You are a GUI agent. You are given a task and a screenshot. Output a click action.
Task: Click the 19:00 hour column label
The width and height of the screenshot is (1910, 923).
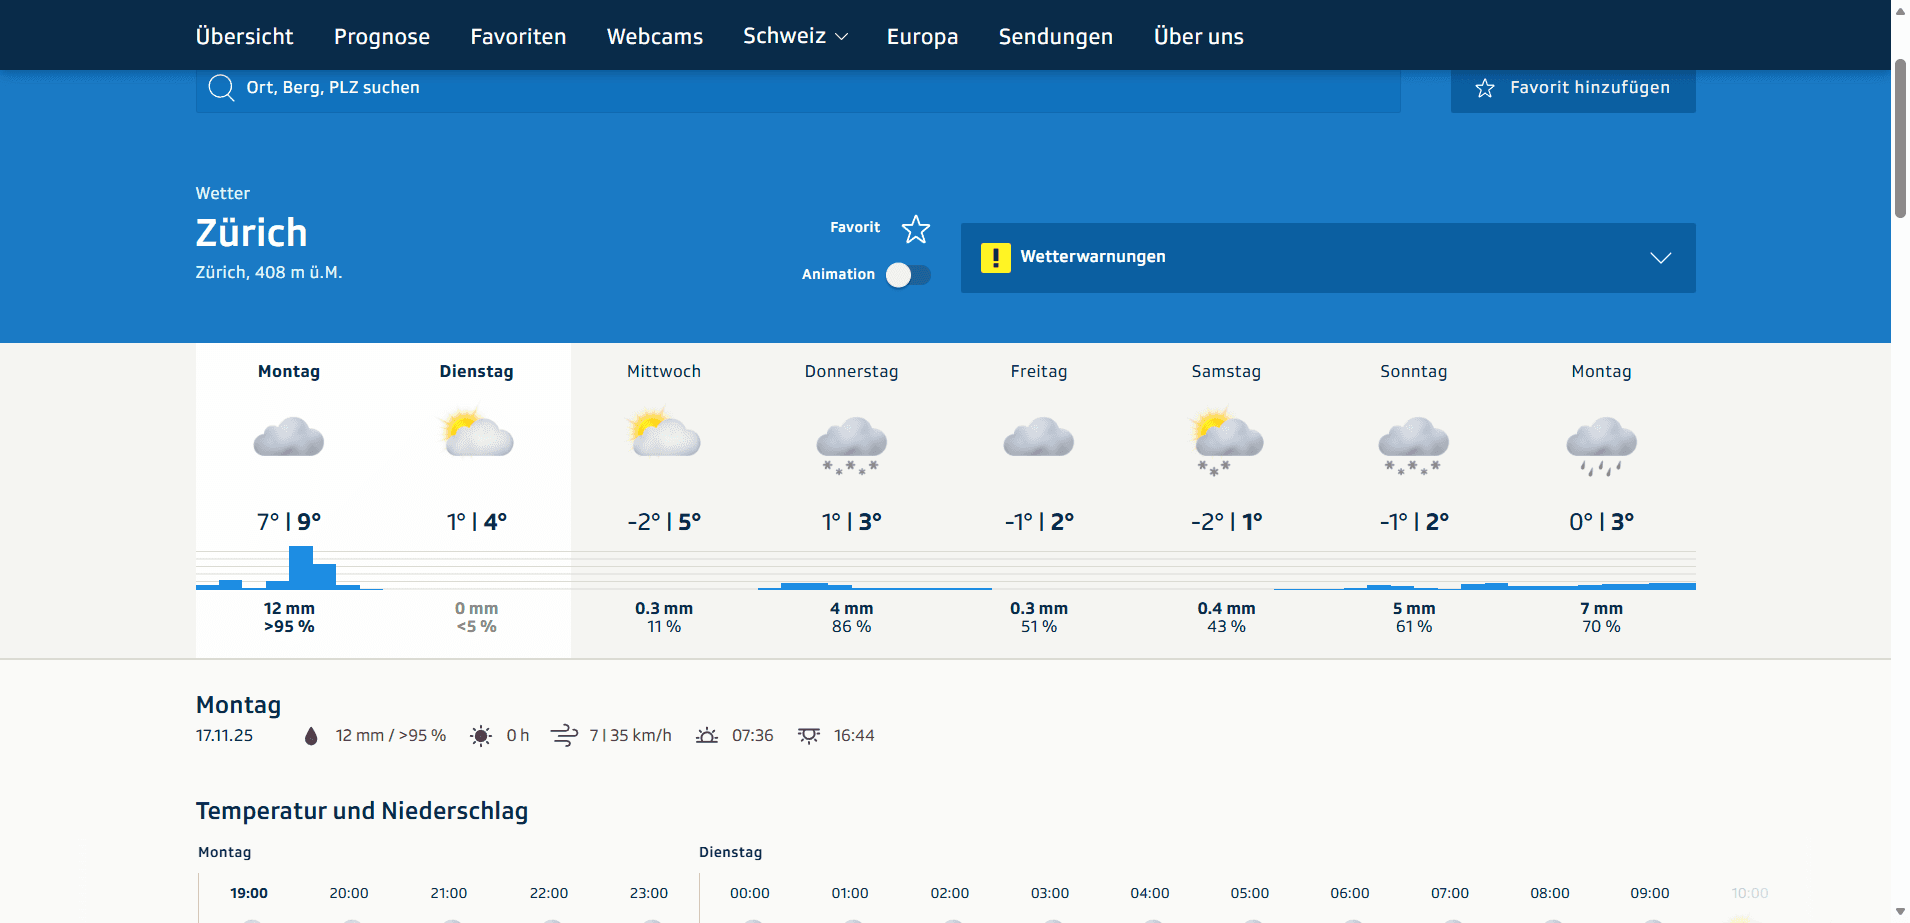coord(249,893)
